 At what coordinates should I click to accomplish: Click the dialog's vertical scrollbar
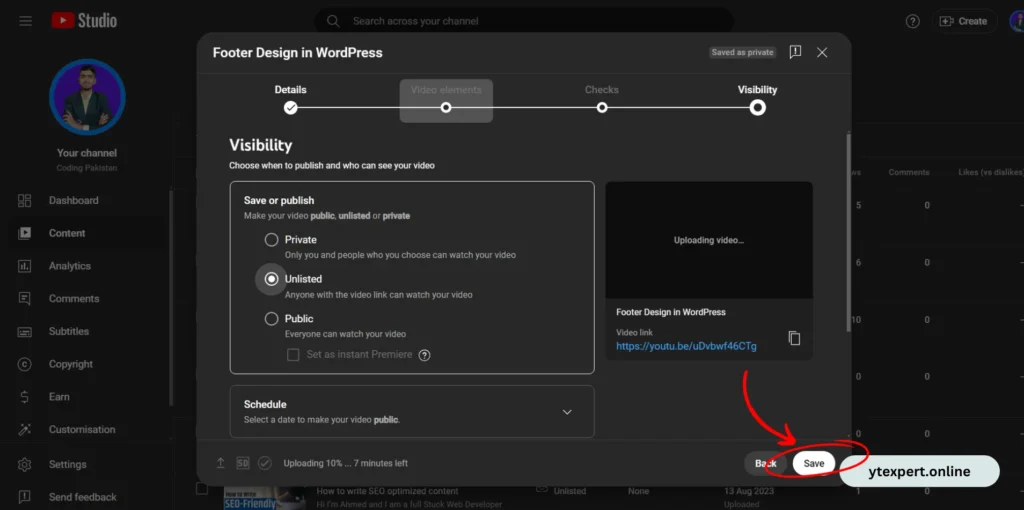848,250
